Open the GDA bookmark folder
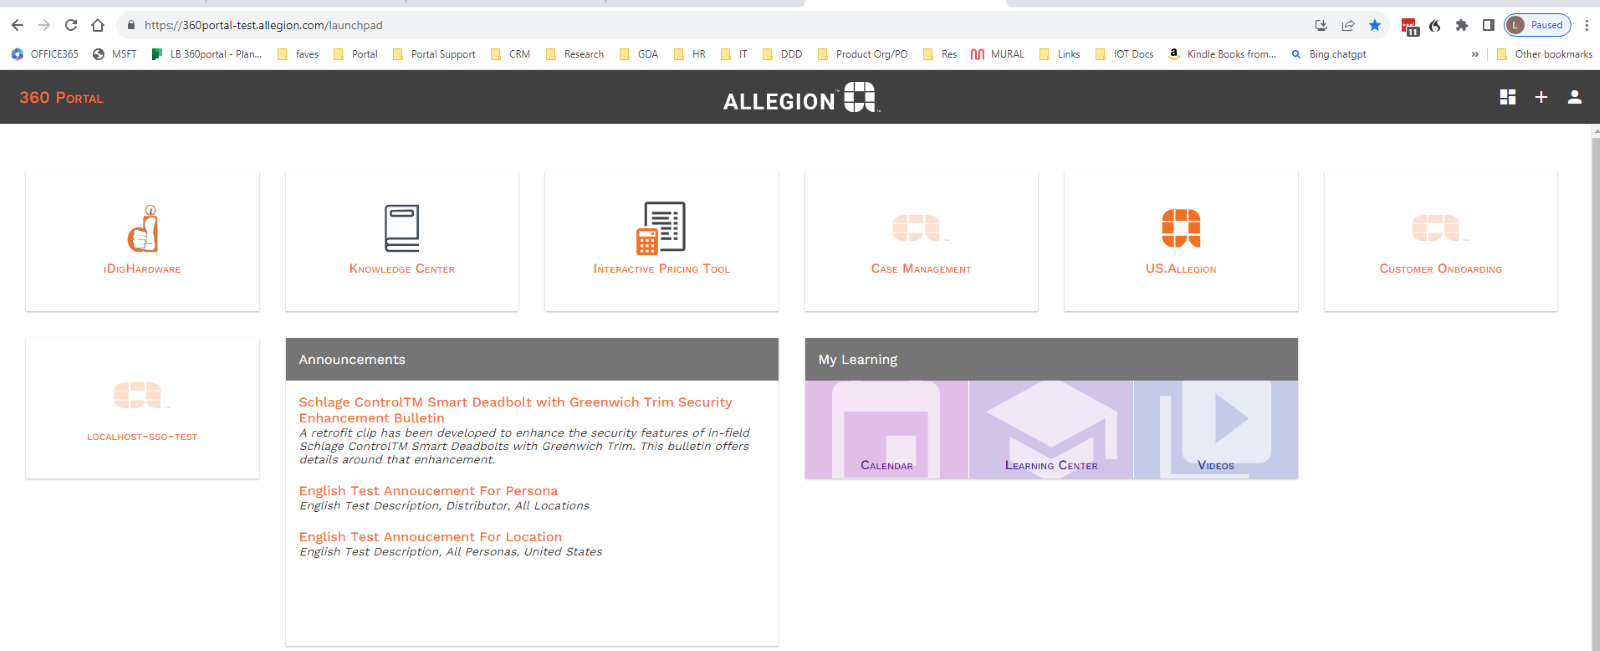This screenshot has width=1600, height=651. coord(638,54)
